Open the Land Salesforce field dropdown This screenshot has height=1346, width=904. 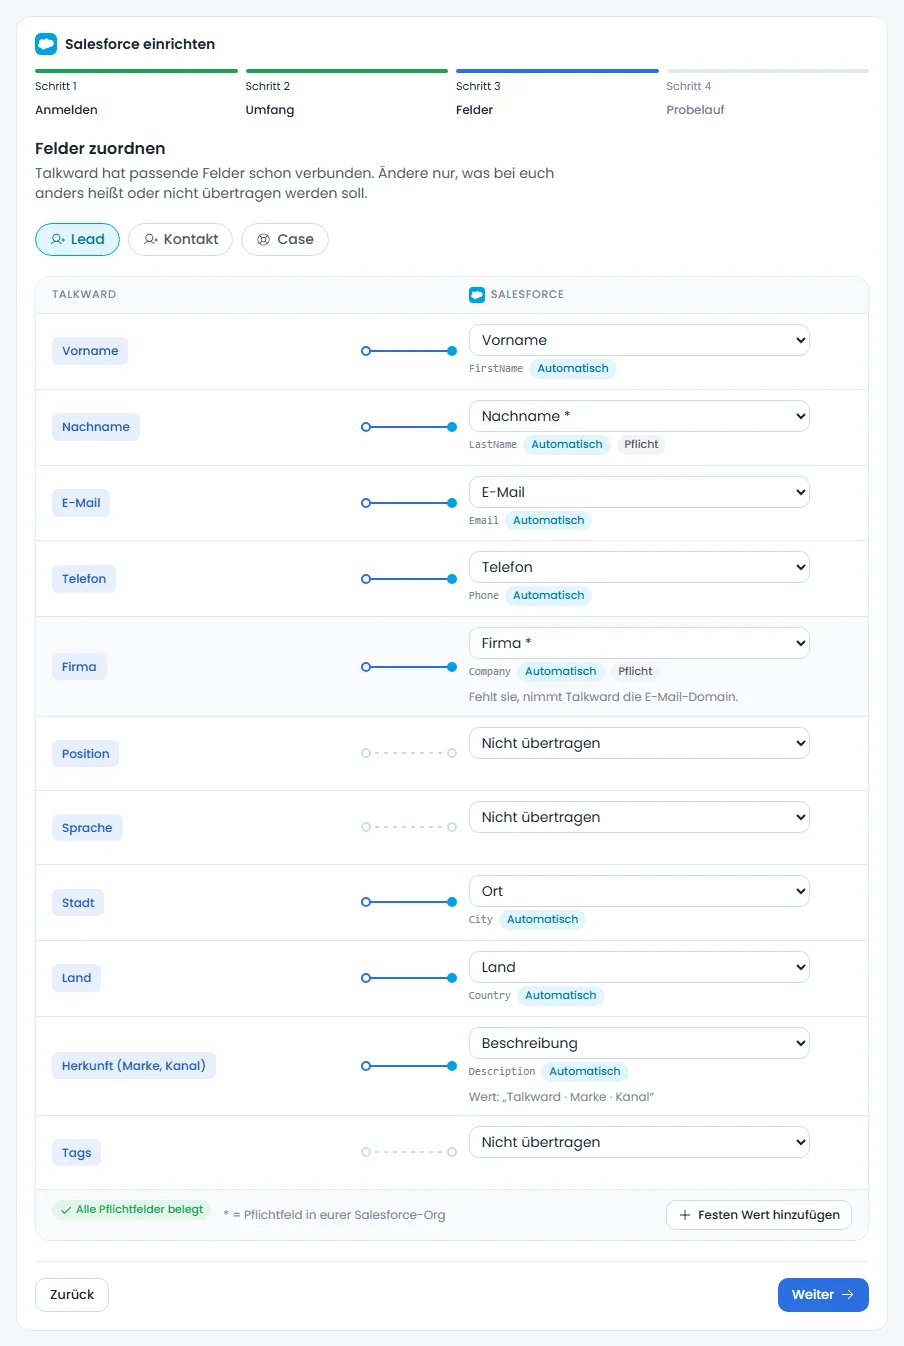point(639,967)
